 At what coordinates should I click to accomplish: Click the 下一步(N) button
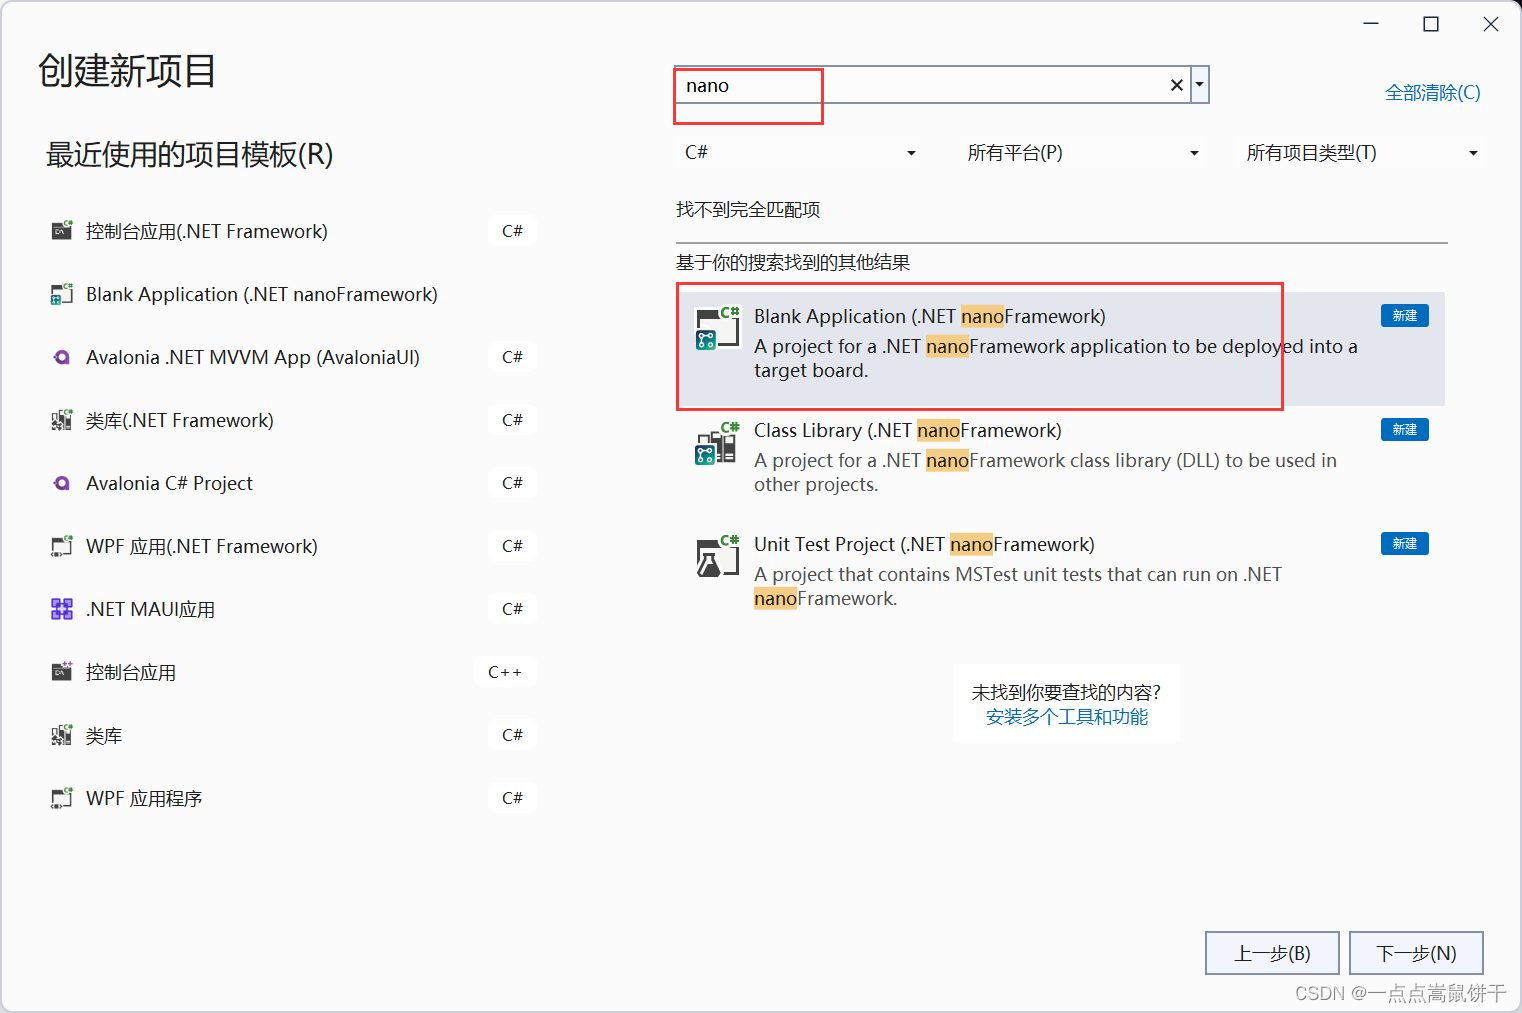click(x=1416, y=953)
